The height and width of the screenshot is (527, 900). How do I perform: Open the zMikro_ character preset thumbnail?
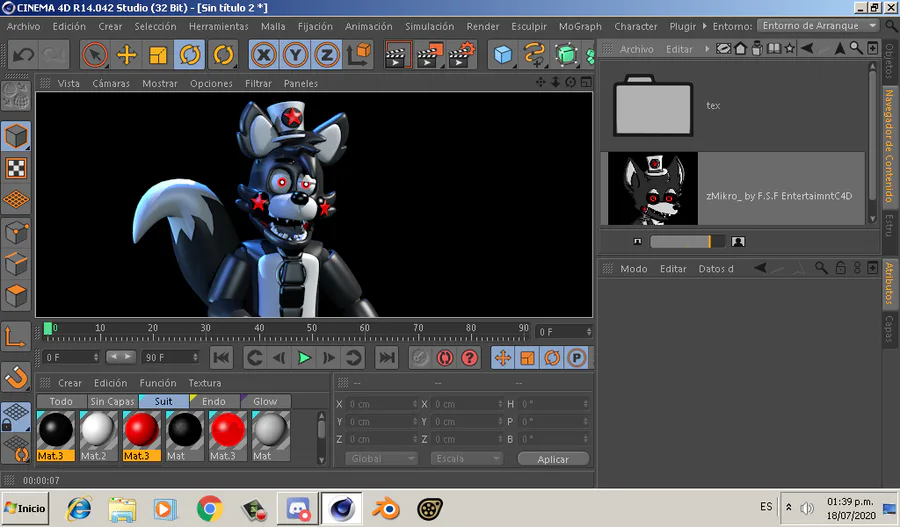[653, 188]
